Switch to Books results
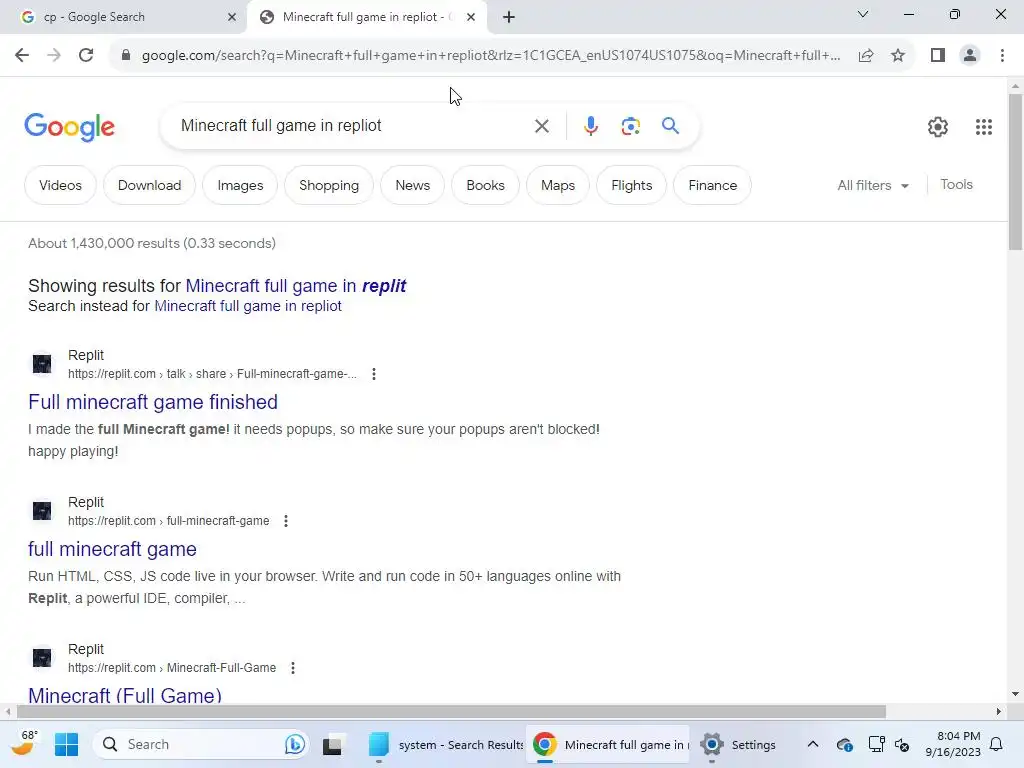The image size is (1024, 768). (485, 185)
